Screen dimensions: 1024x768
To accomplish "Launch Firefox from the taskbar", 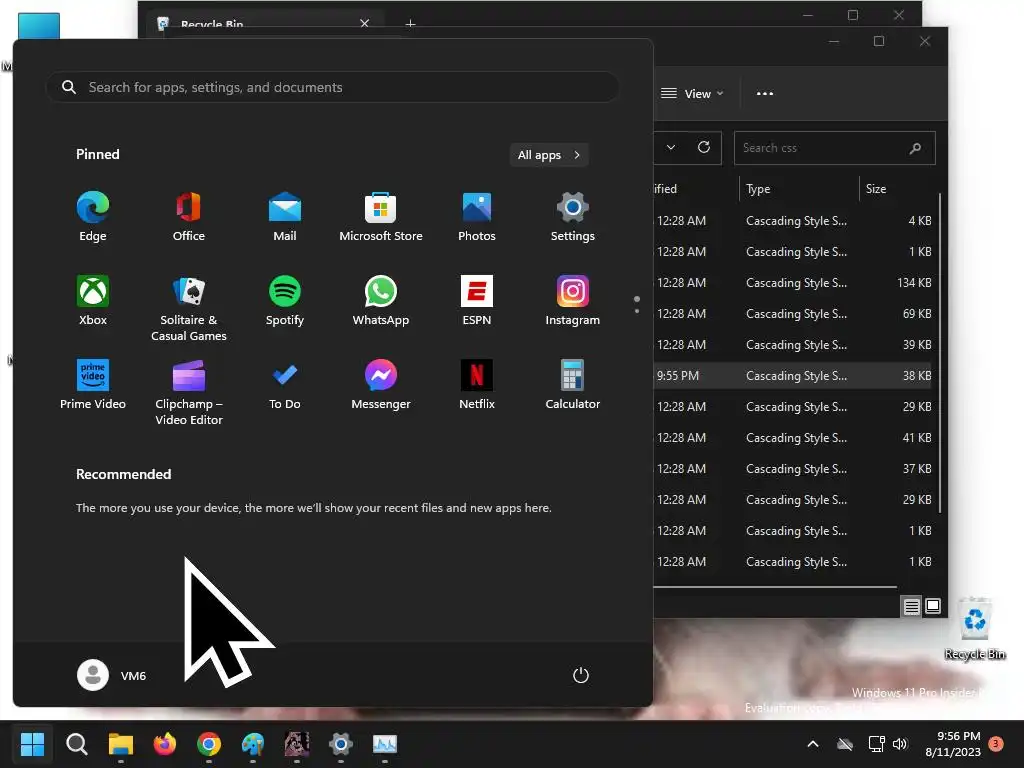I will [x=165, y=744].
